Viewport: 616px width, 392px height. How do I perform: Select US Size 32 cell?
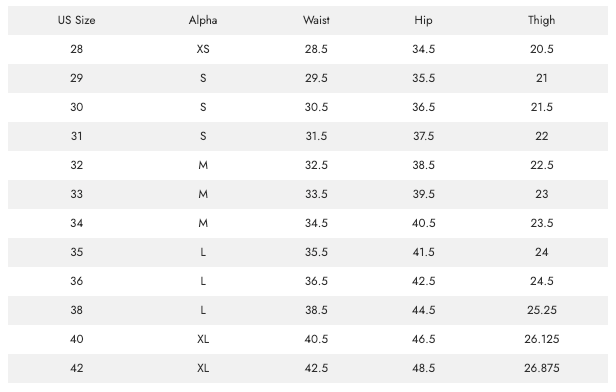(x=77, y=165)
